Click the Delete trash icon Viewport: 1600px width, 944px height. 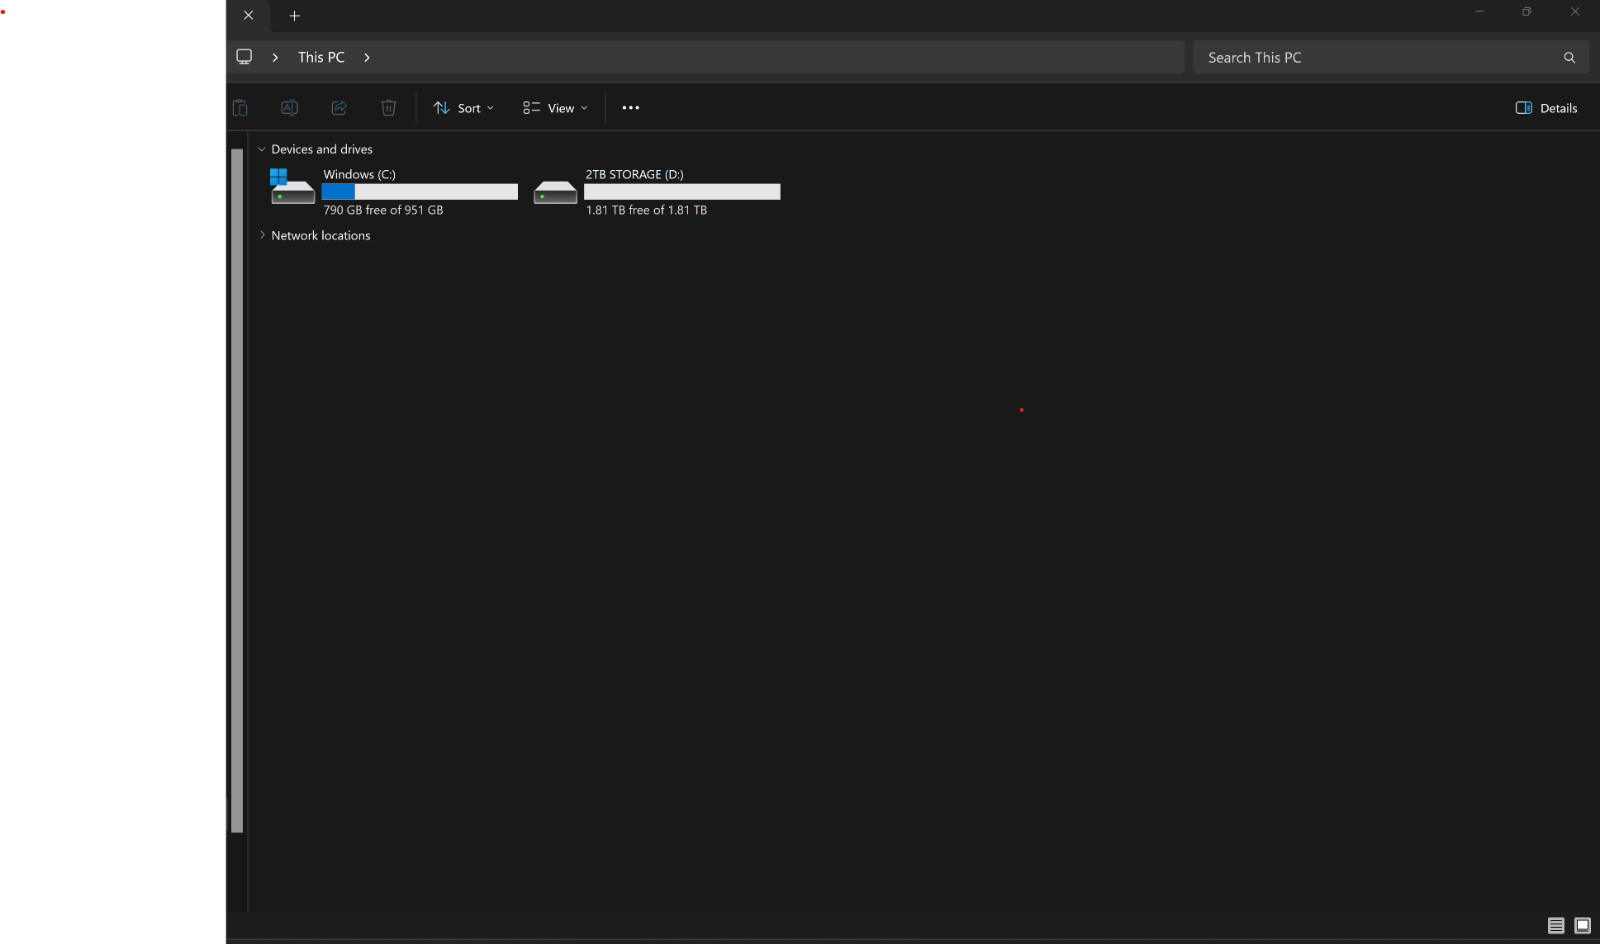pos(389,108)
